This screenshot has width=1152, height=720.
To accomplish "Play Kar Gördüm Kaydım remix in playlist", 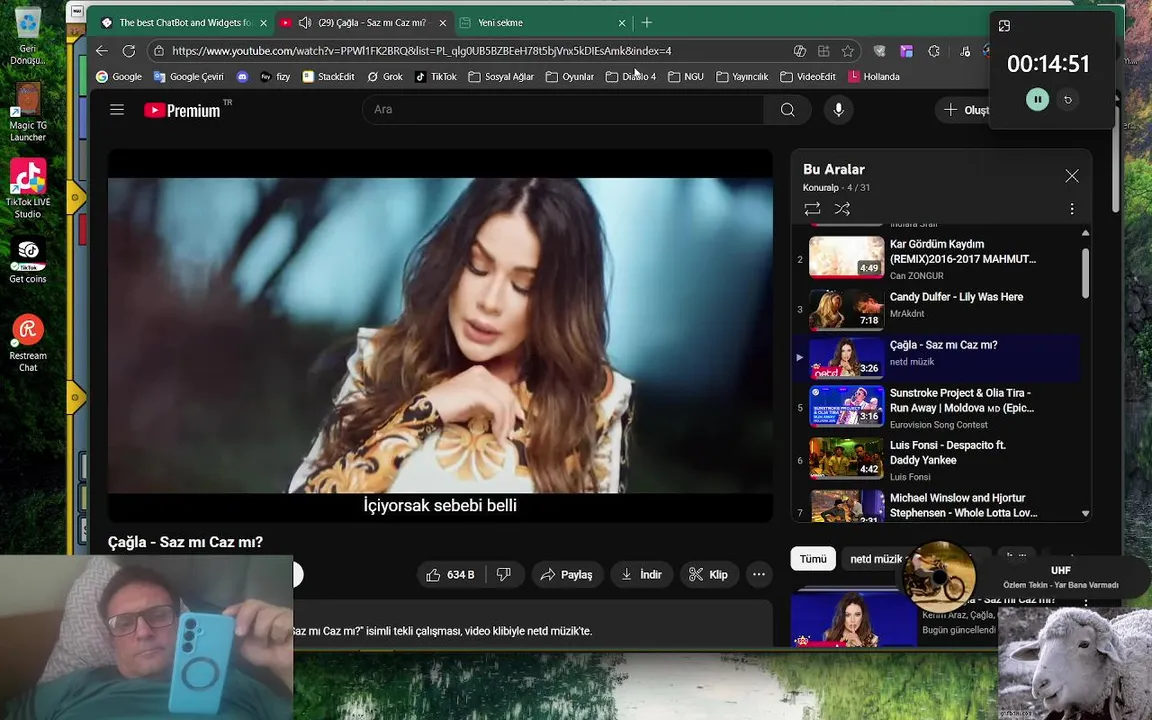I will pyautogui.click(x=936, y=259).
